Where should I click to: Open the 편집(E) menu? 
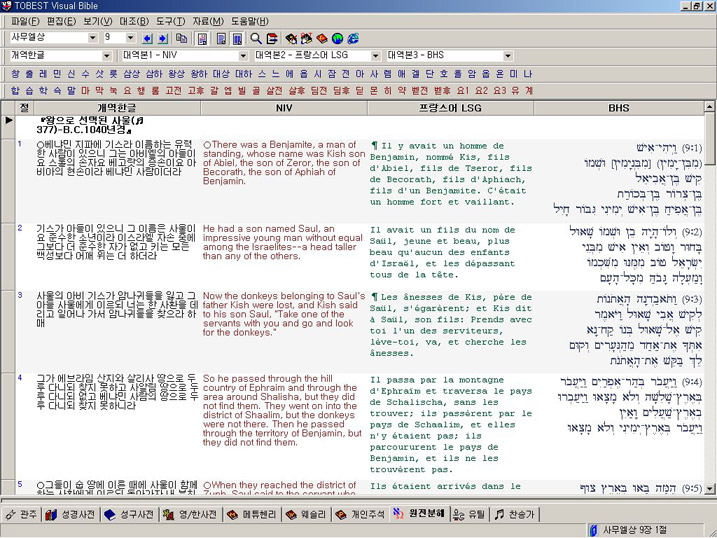tap(61, 21)
